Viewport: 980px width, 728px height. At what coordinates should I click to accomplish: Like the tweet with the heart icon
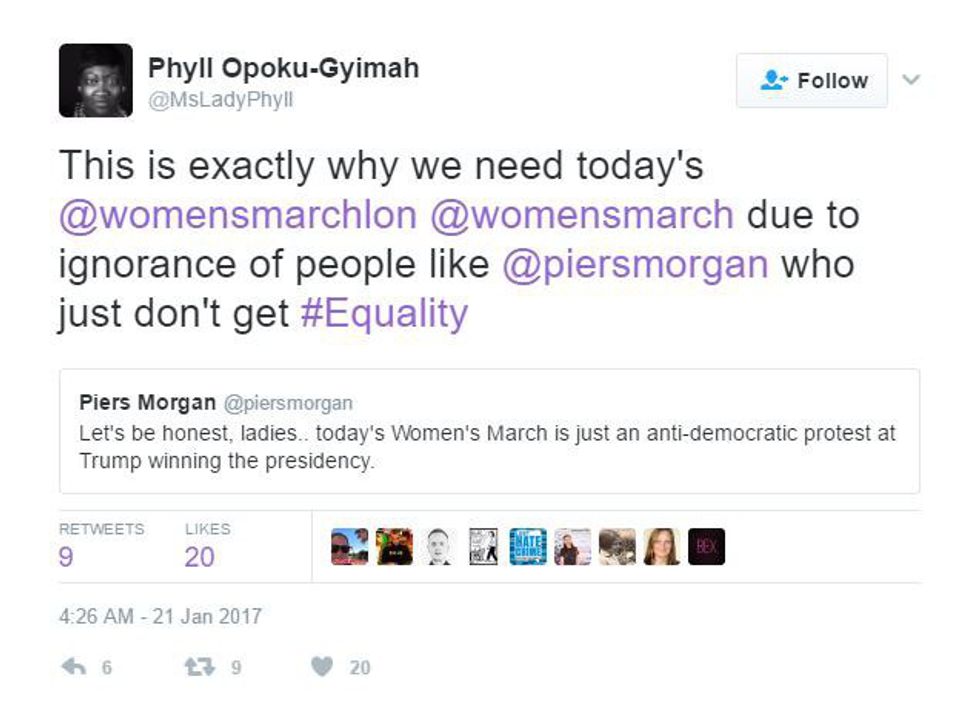pyautogui.click(x=321, y=667)
